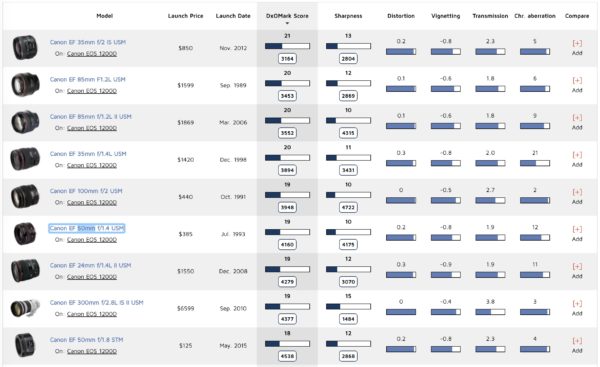Viewport: 600px width, 367px height.
Task: Open Canon EF 24mm f/1.4L II USM link
Action: 90,265
